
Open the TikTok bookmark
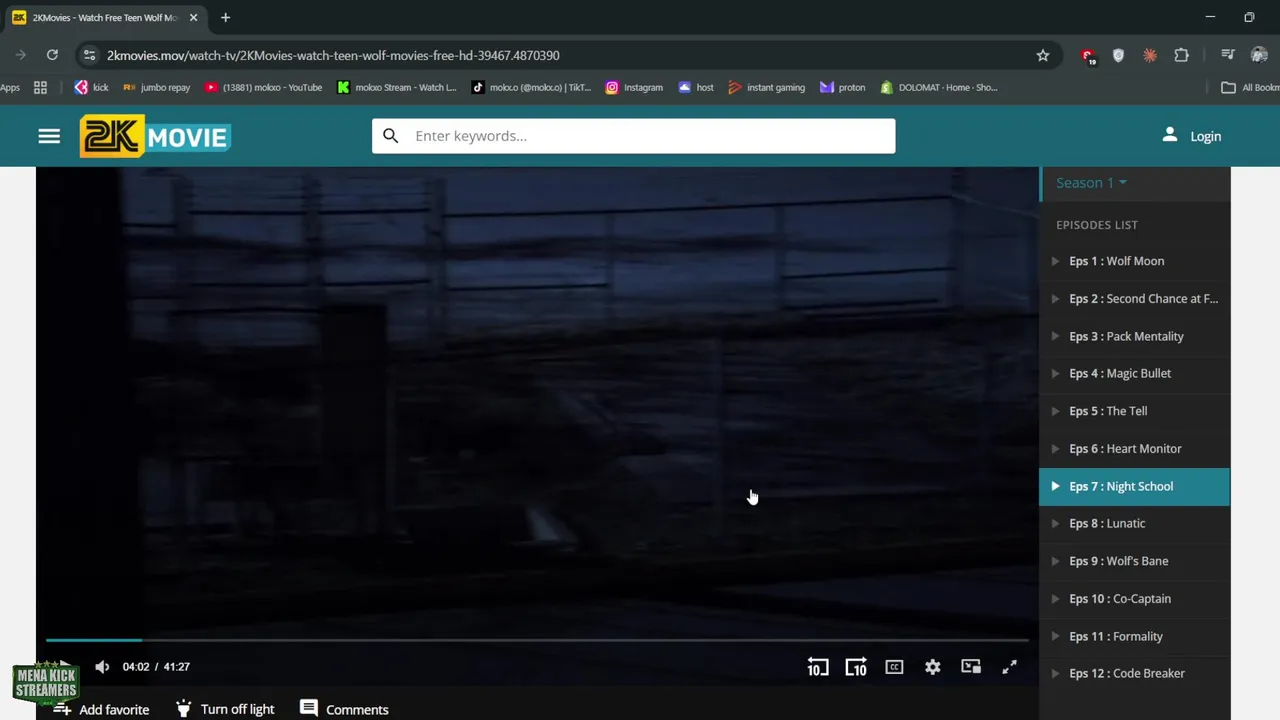point(531,87)
